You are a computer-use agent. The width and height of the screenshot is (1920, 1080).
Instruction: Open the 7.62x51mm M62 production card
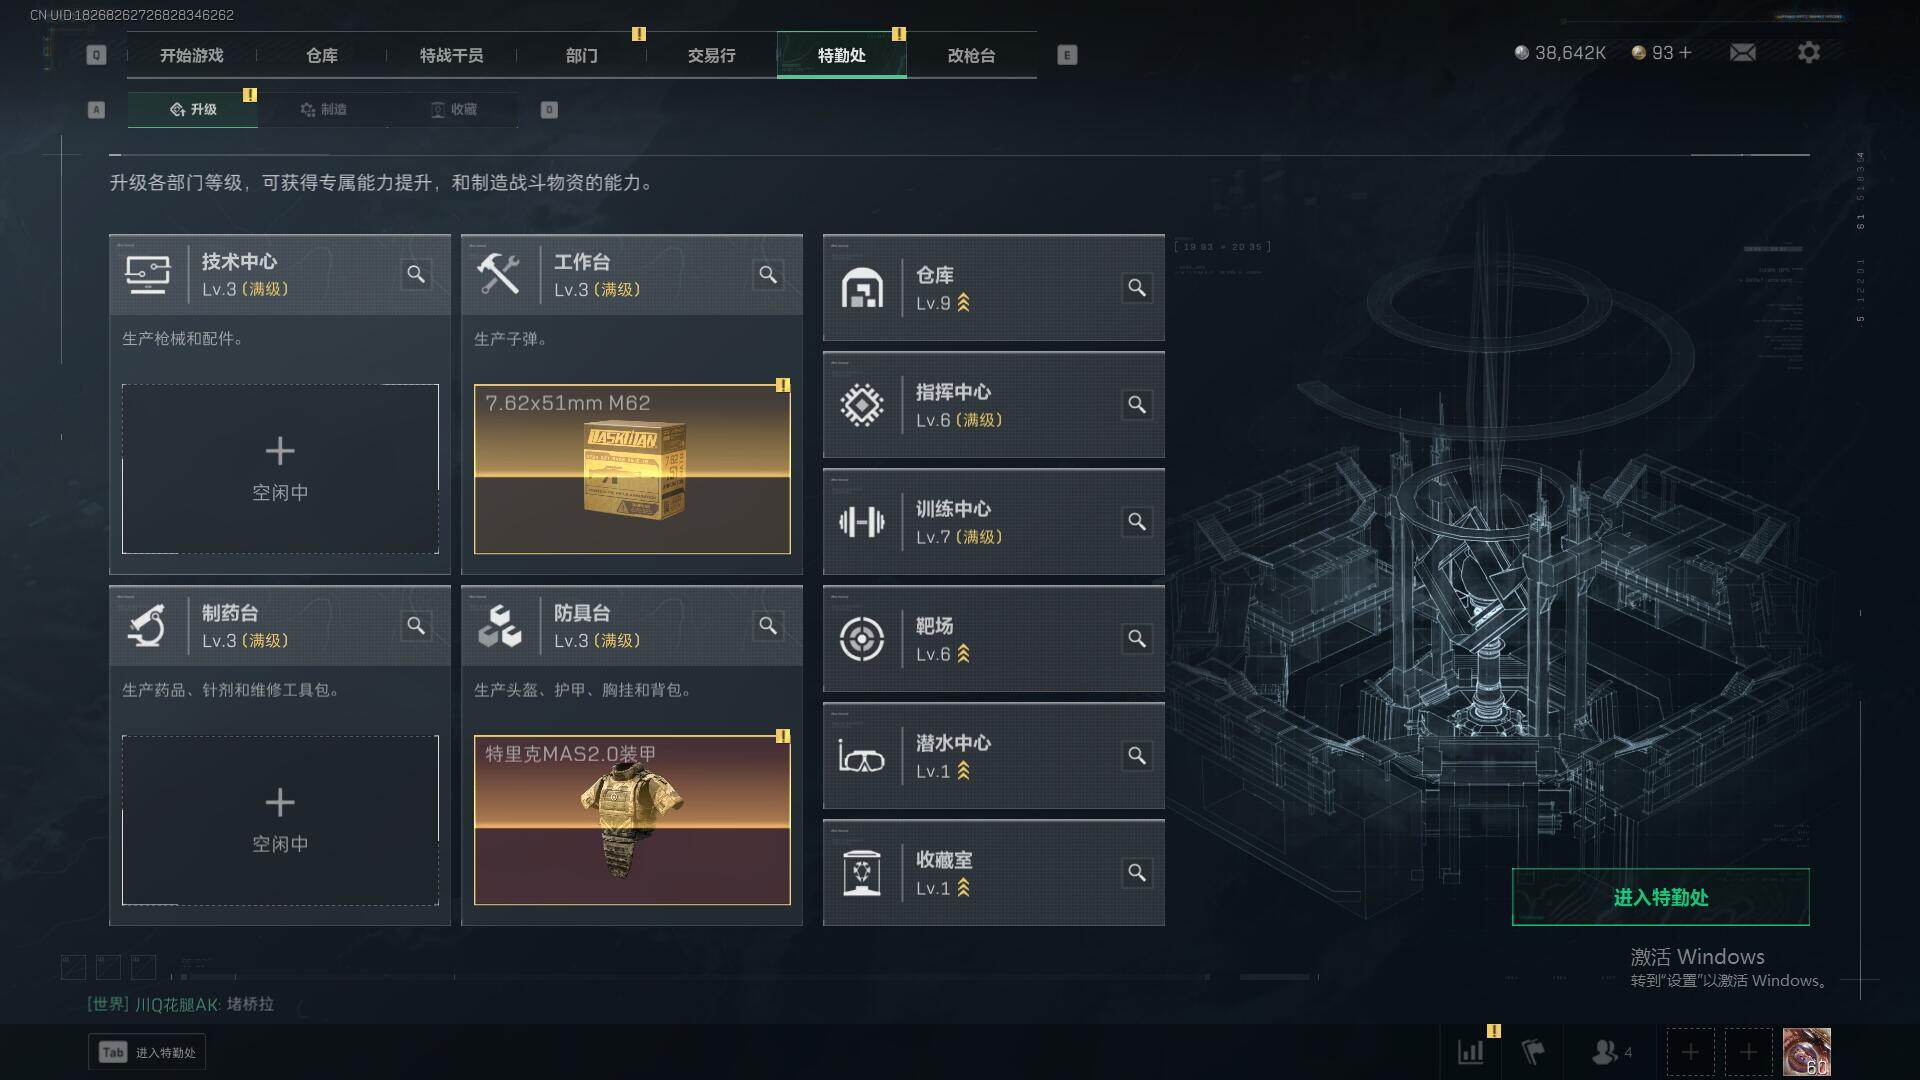pos(632,469)
